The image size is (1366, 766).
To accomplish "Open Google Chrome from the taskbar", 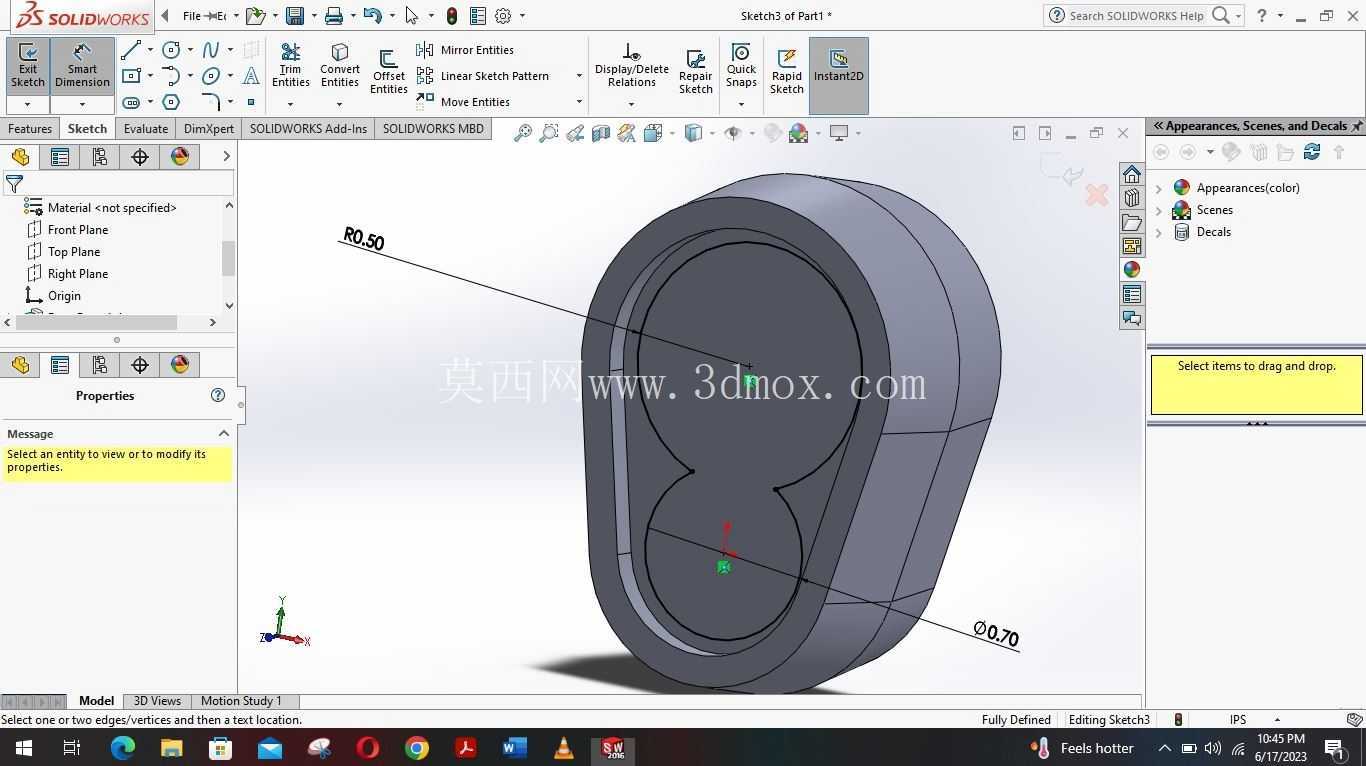I will (x=416, y=748).
